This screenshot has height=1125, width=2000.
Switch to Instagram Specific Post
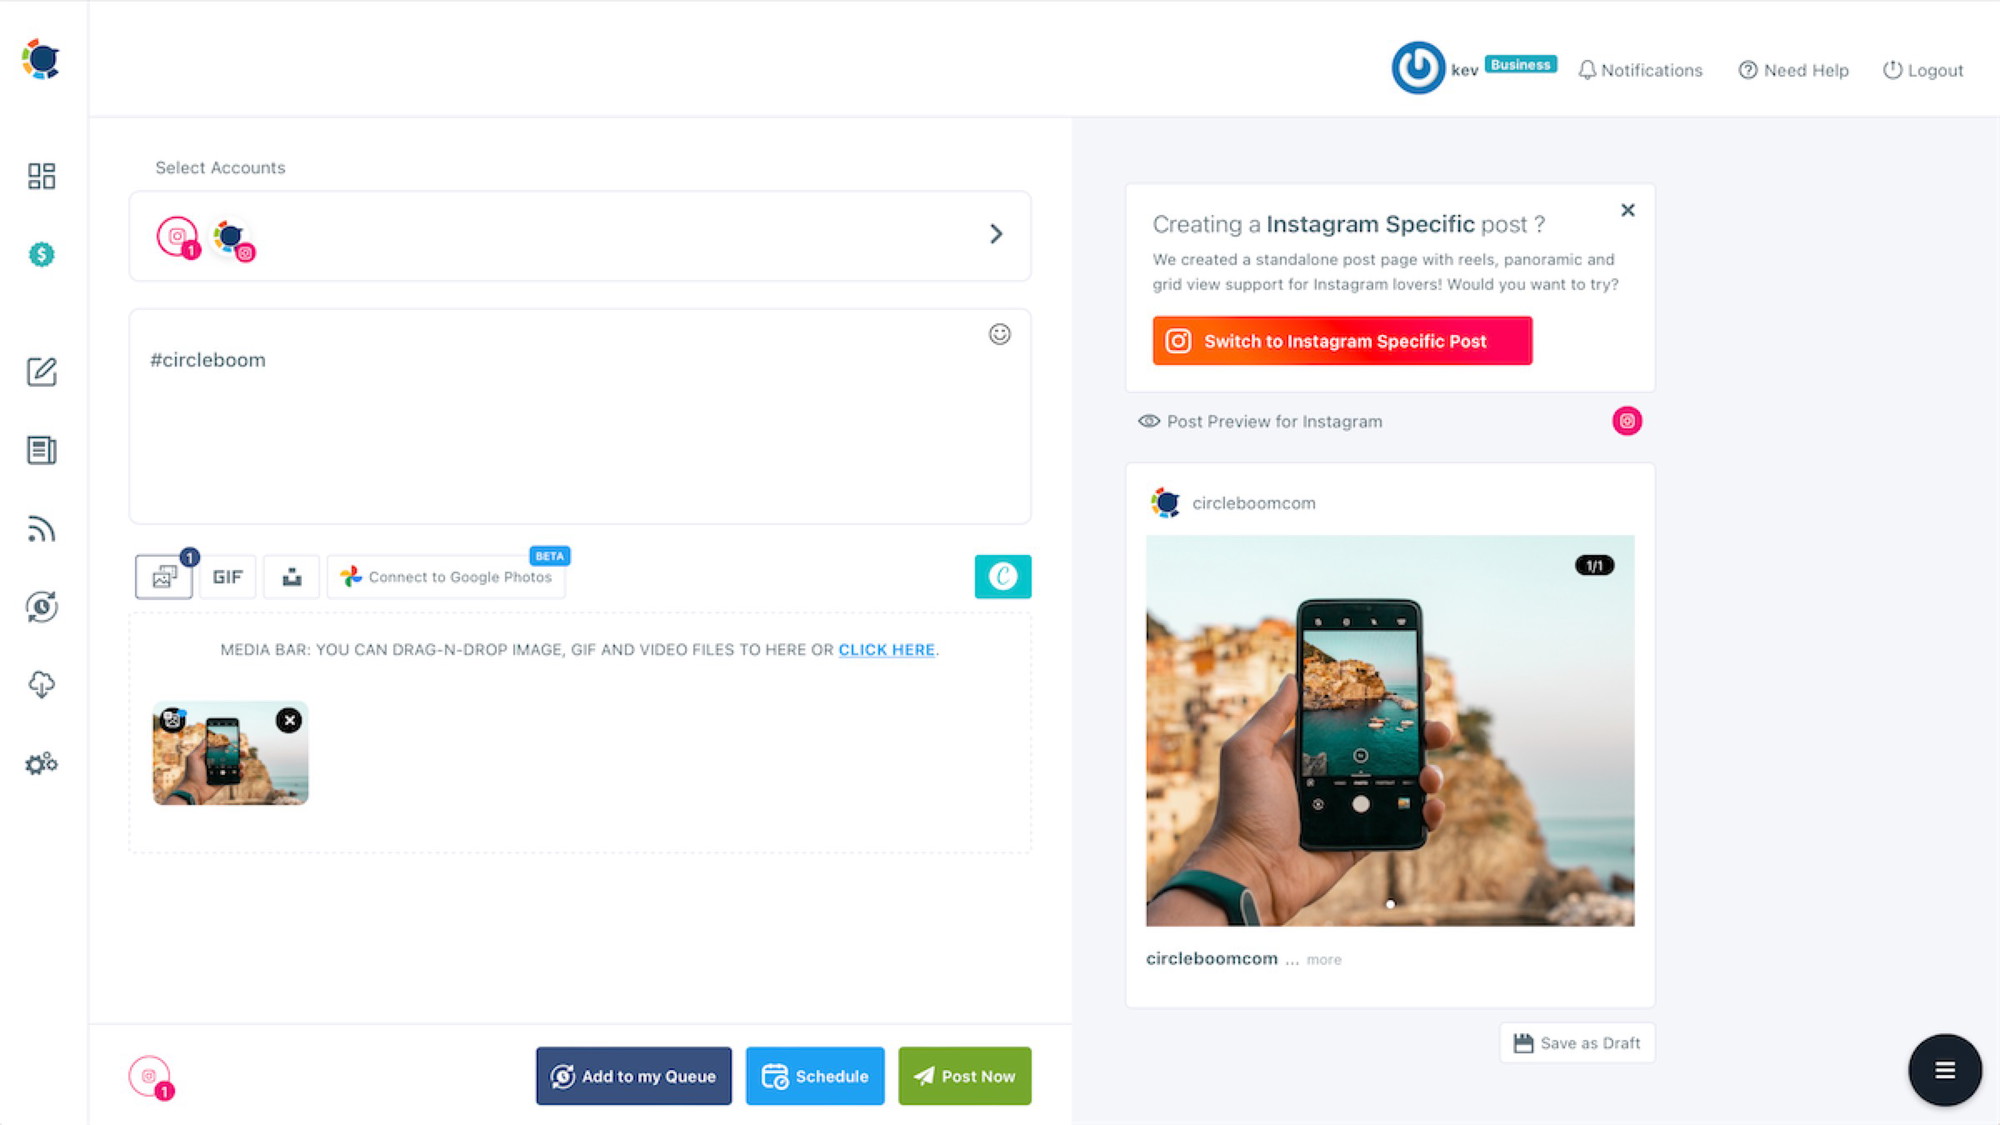(x=1342, y=341)
